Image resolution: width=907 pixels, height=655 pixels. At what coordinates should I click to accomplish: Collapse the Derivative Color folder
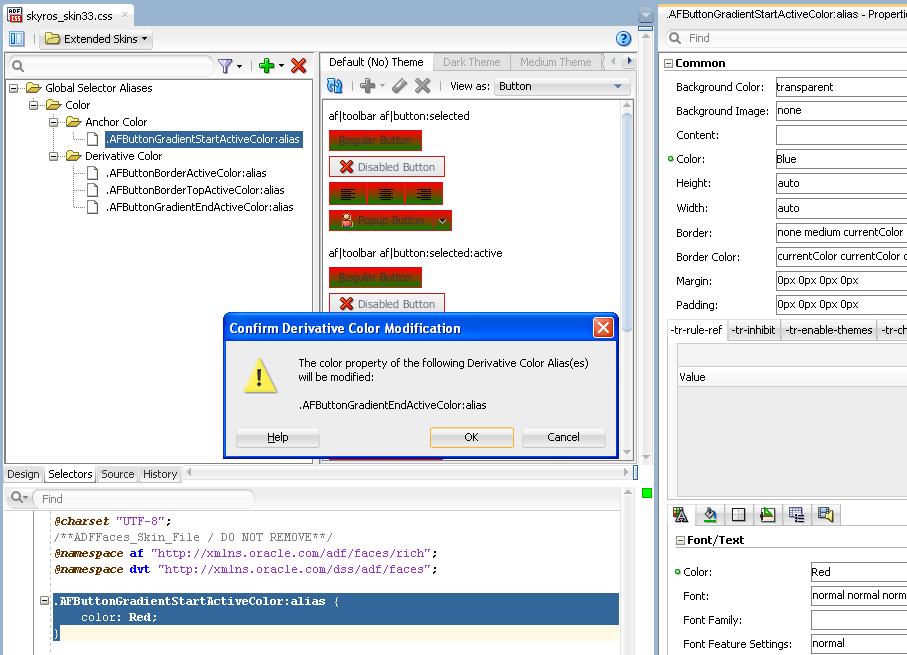(54, 156)
